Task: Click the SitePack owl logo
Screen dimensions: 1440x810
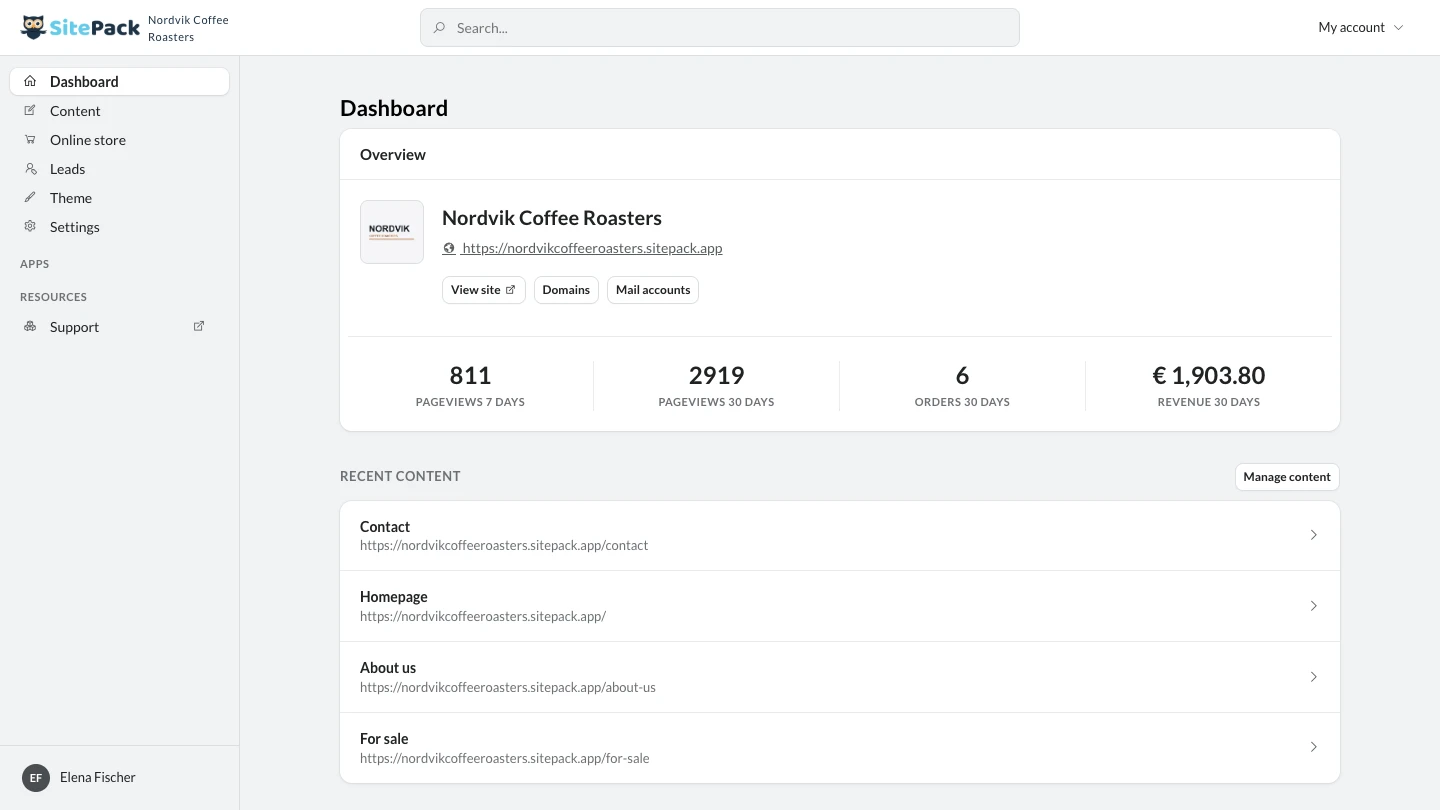Action: [80, 27]
